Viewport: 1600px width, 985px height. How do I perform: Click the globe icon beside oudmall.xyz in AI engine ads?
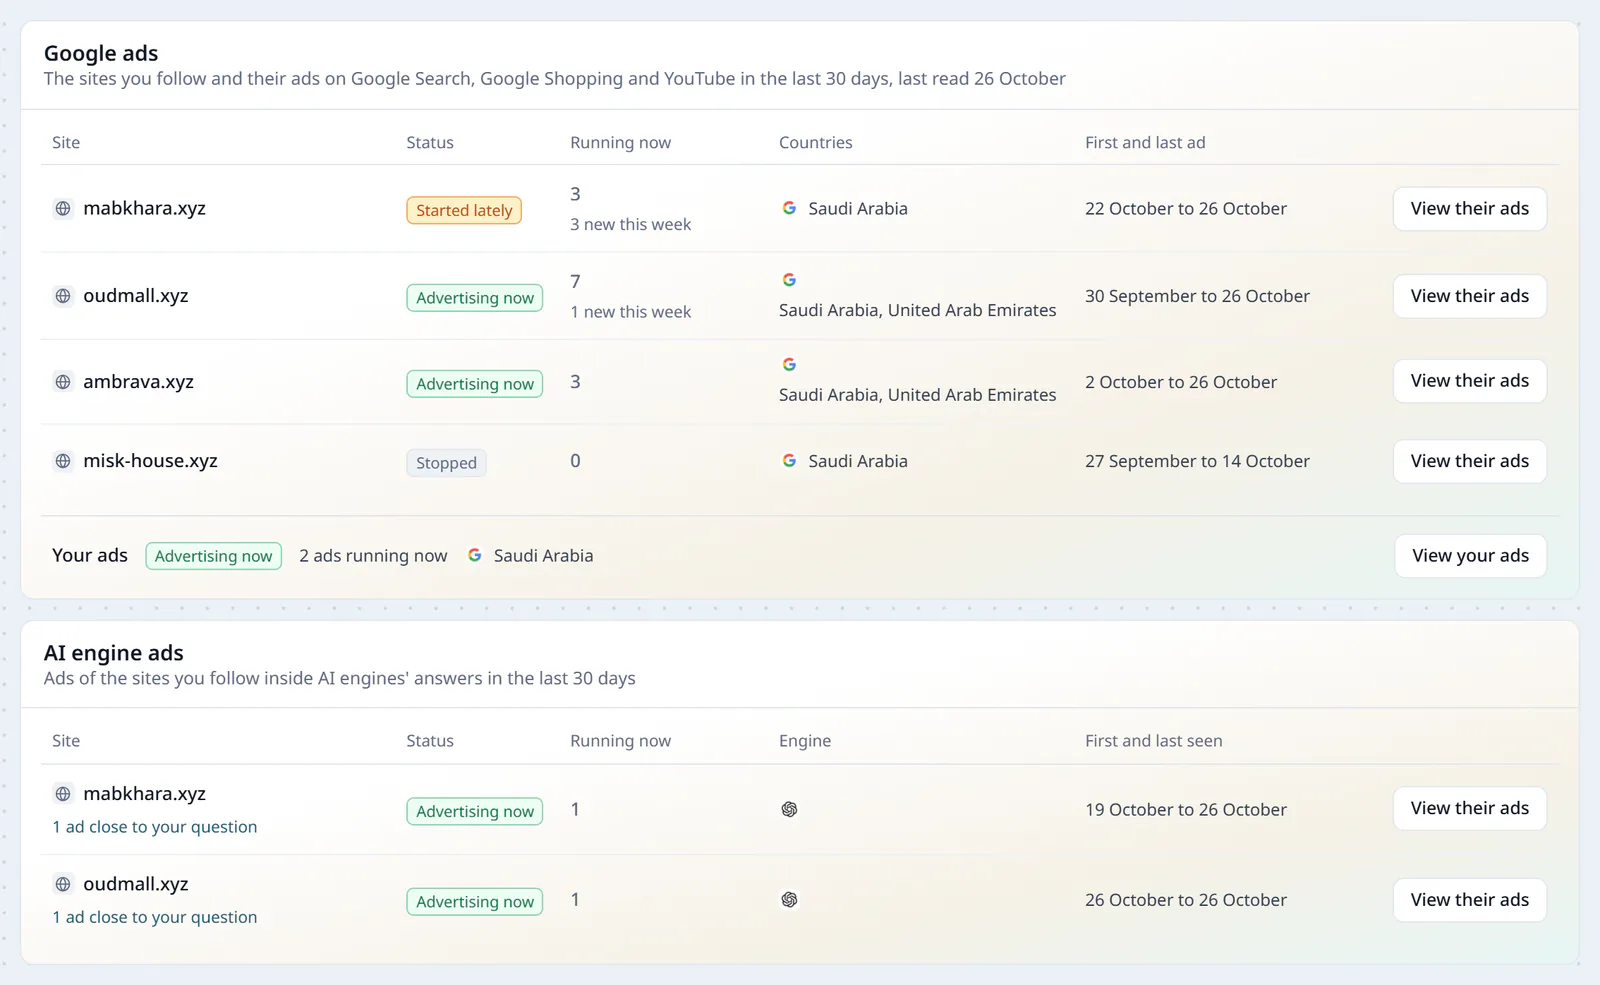click(63, 884)
